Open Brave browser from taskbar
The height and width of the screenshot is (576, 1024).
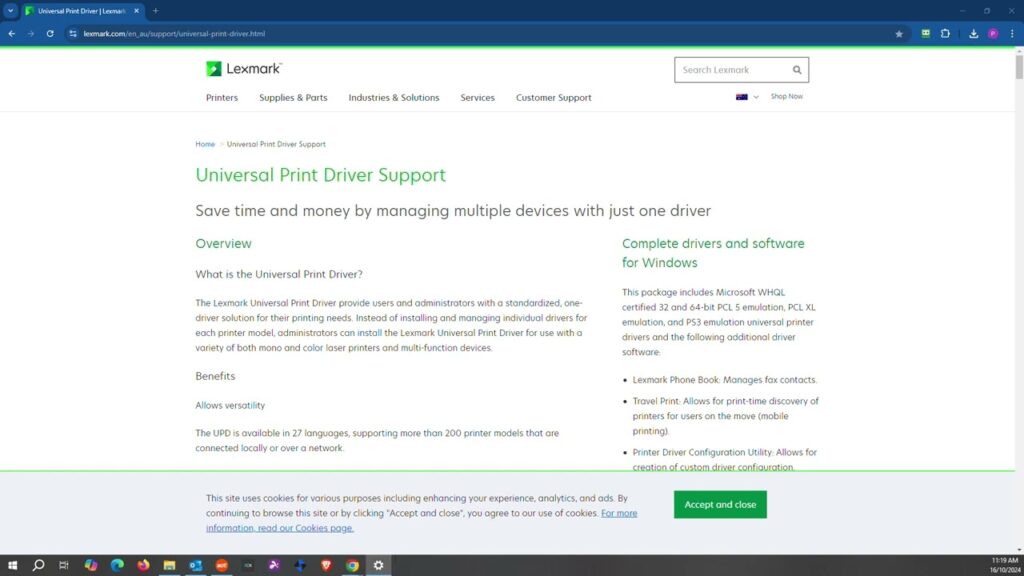click(x=326, y=565)
